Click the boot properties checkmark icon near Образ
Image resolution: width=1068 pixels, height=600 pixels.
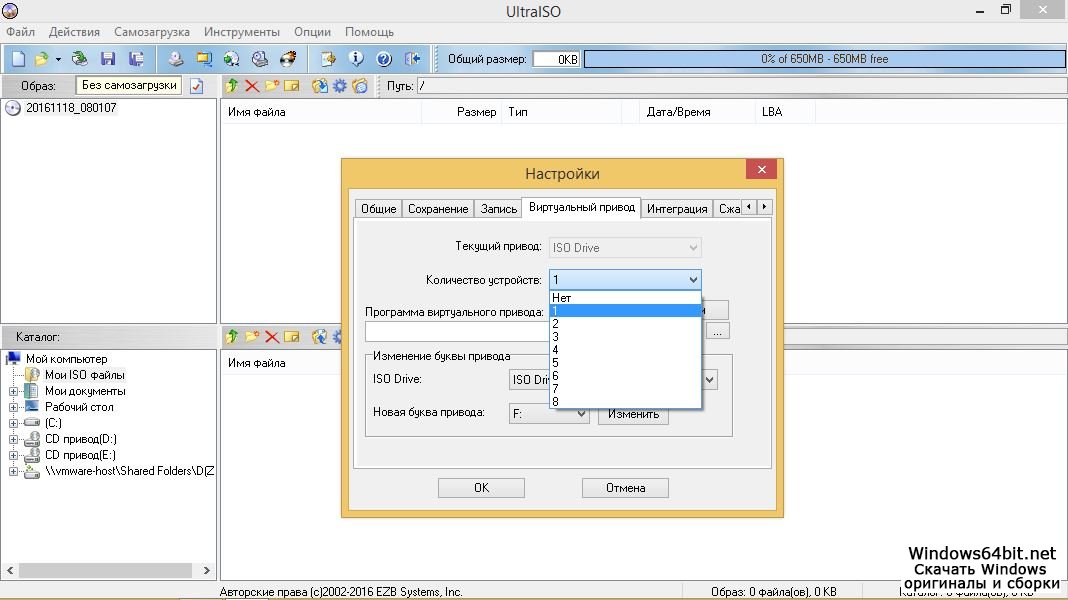pyautogui.click(x=197, y=86)
